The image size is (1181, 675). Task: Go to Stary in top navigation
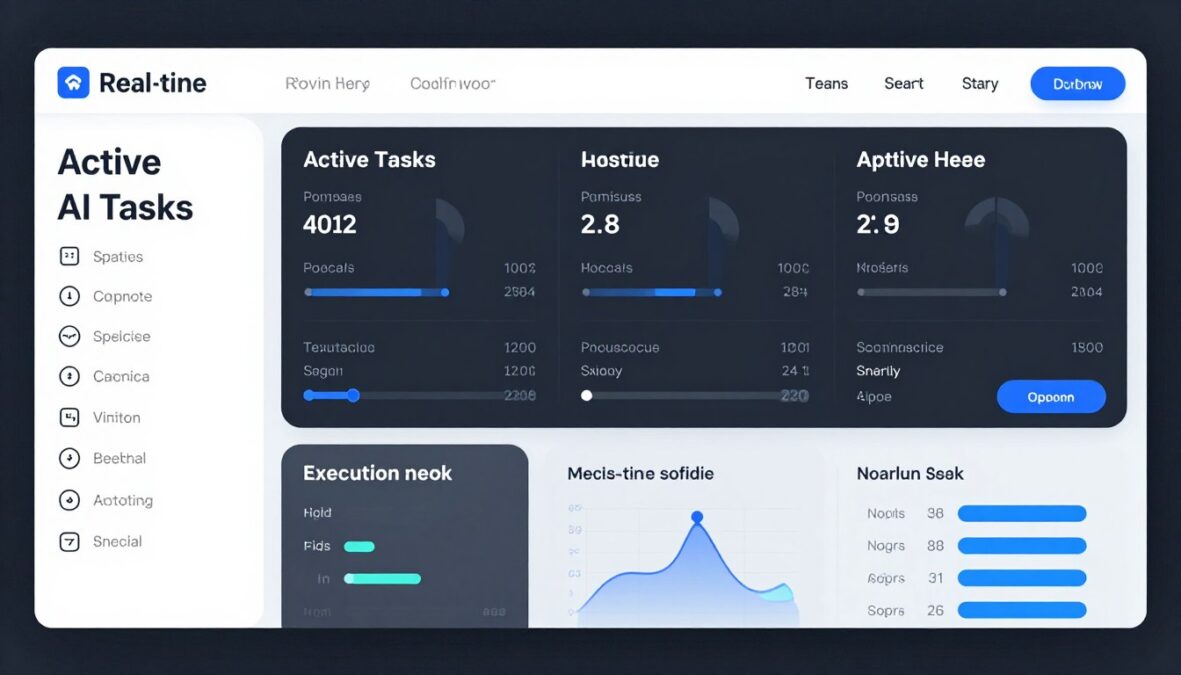click(x=980, y=84)
